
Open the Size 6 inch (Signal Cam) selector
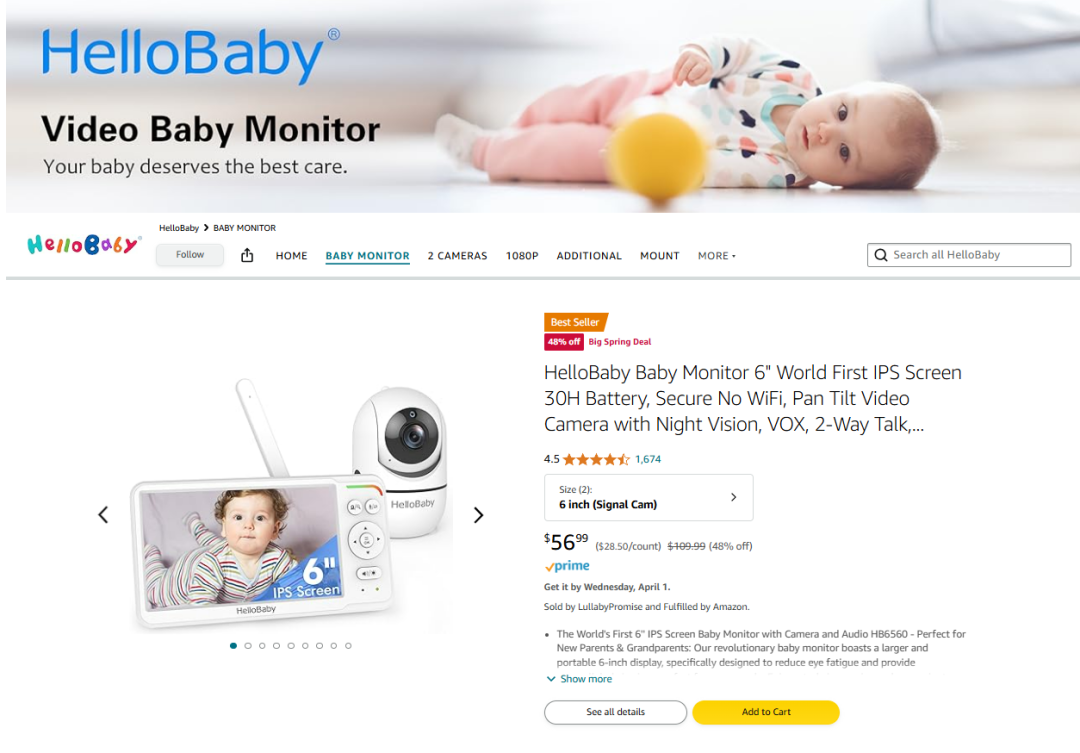tap(648, 497)
